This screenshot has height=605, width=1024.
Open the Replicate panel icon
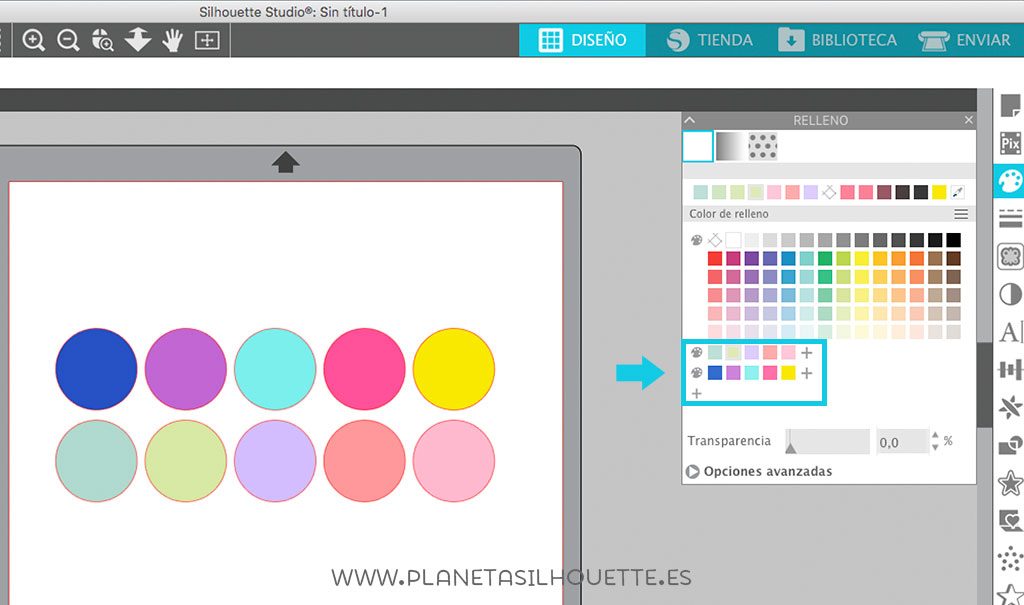1010,408
